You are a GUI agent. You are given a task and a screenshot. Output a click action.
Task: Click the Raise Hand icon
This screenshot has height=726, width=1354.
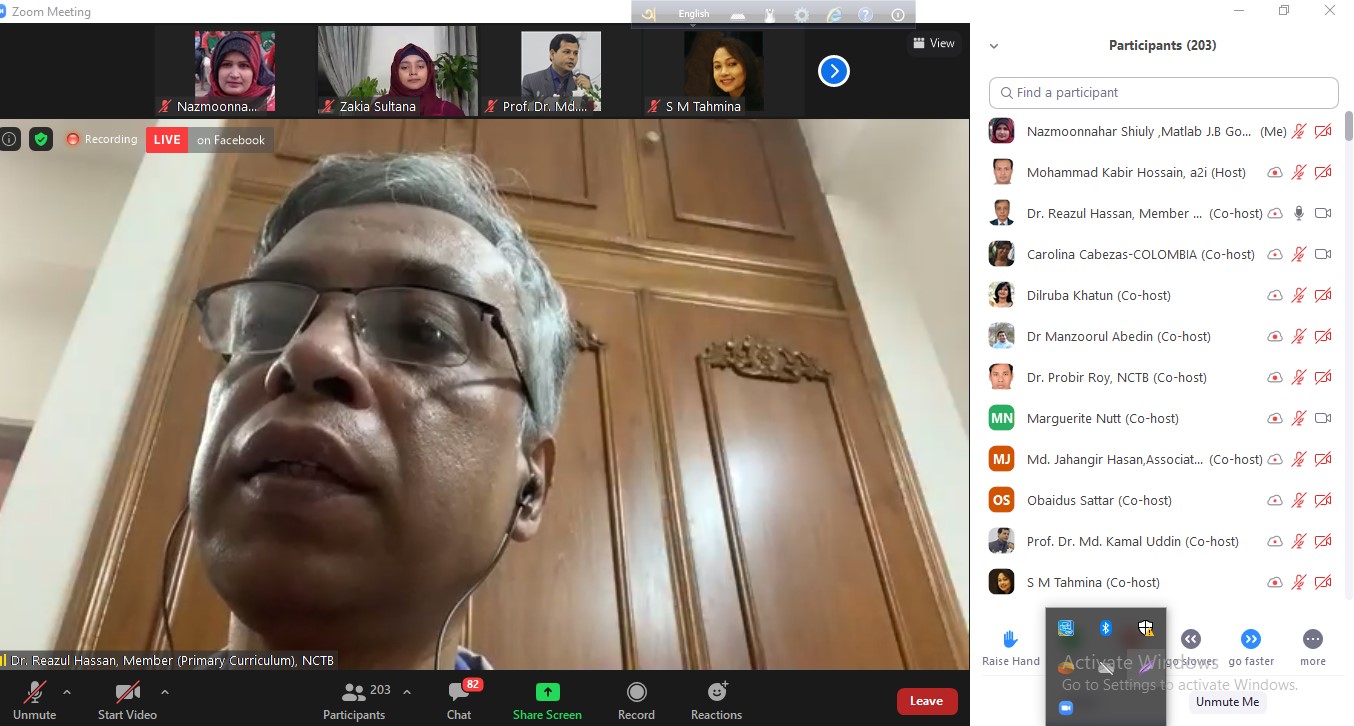pyautogui.click(x=1010, y=639)
